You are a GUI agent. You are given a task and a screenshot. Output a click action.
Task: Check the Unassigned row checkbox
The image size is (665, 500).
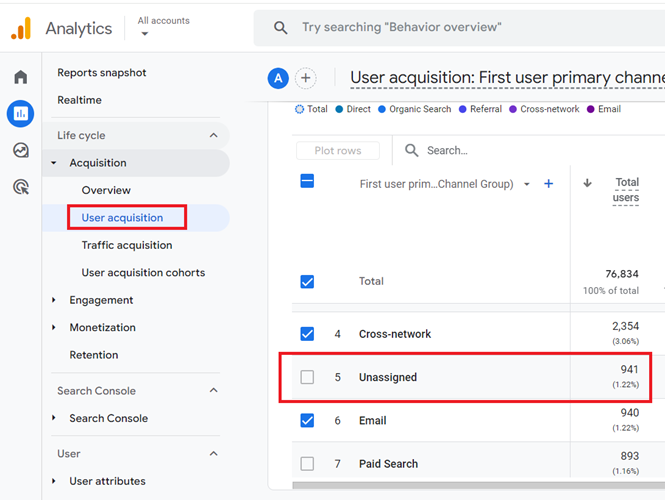(307, 377)
